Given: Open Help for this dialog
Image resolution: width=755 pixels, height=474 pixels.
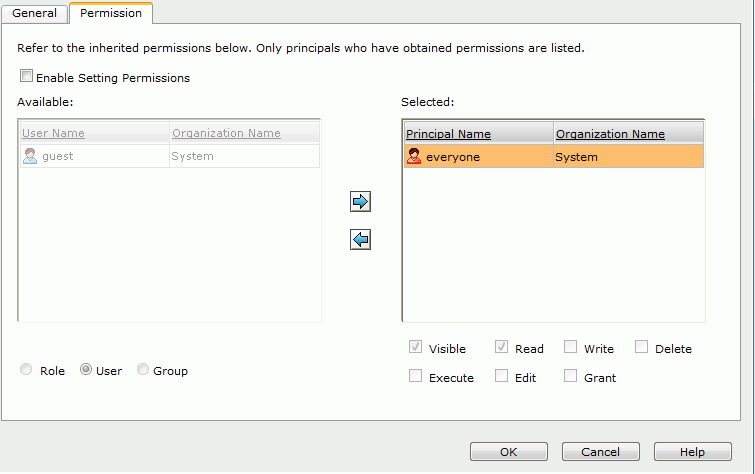Looking at the screenshot, I should [692, 452].
